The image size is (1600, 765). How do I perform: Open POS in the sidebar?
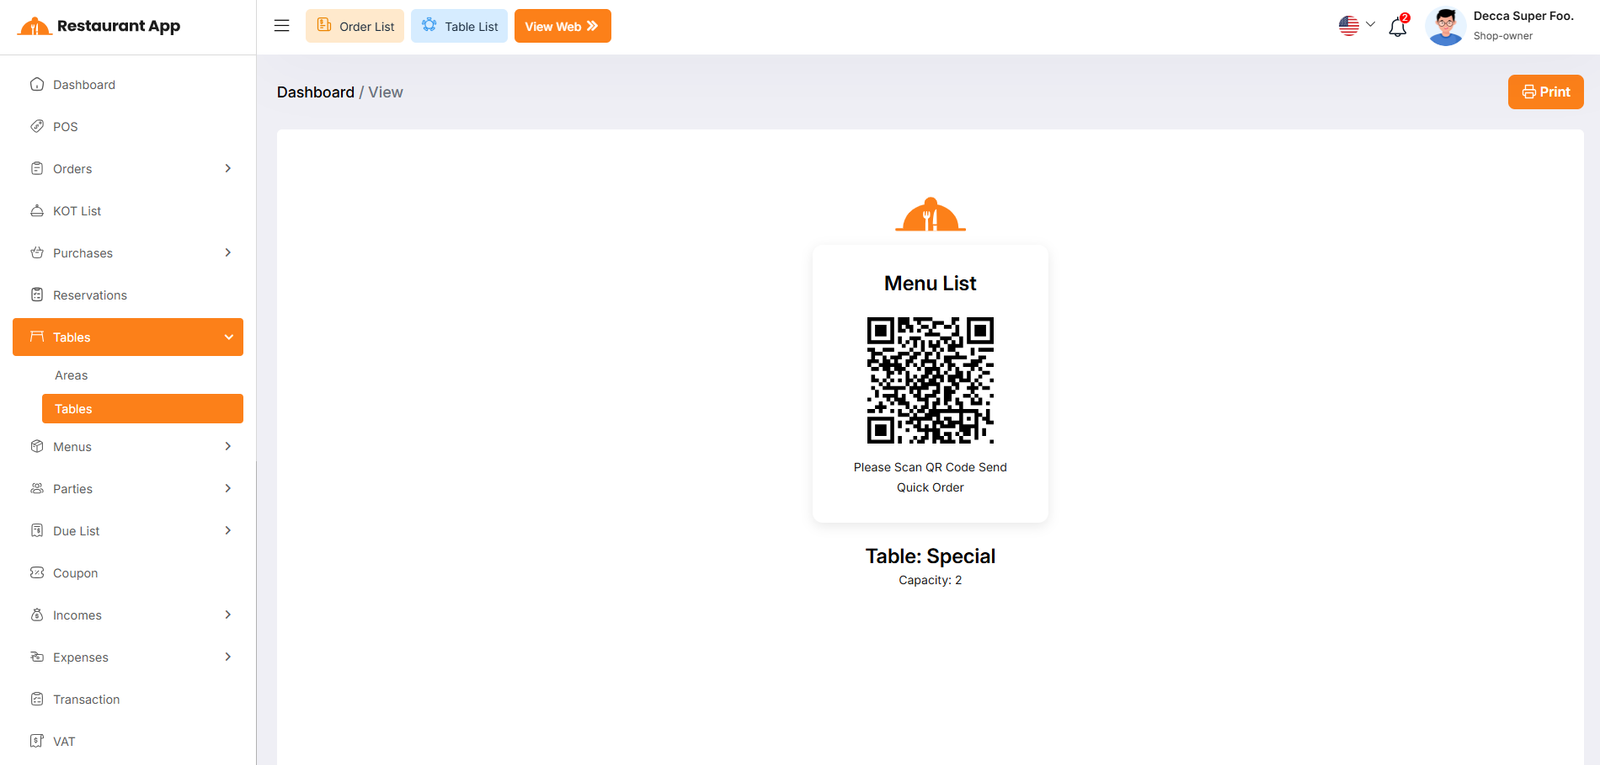pyautogui.click(x=65, y=127)
